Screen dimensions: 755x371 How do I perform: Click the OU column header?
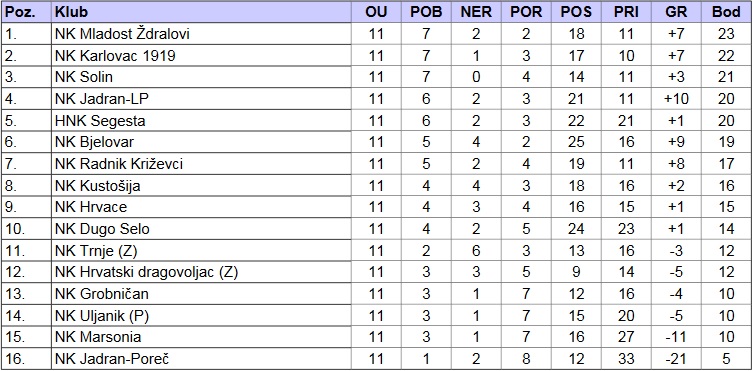pyautogui.click(x=376, y=12)
